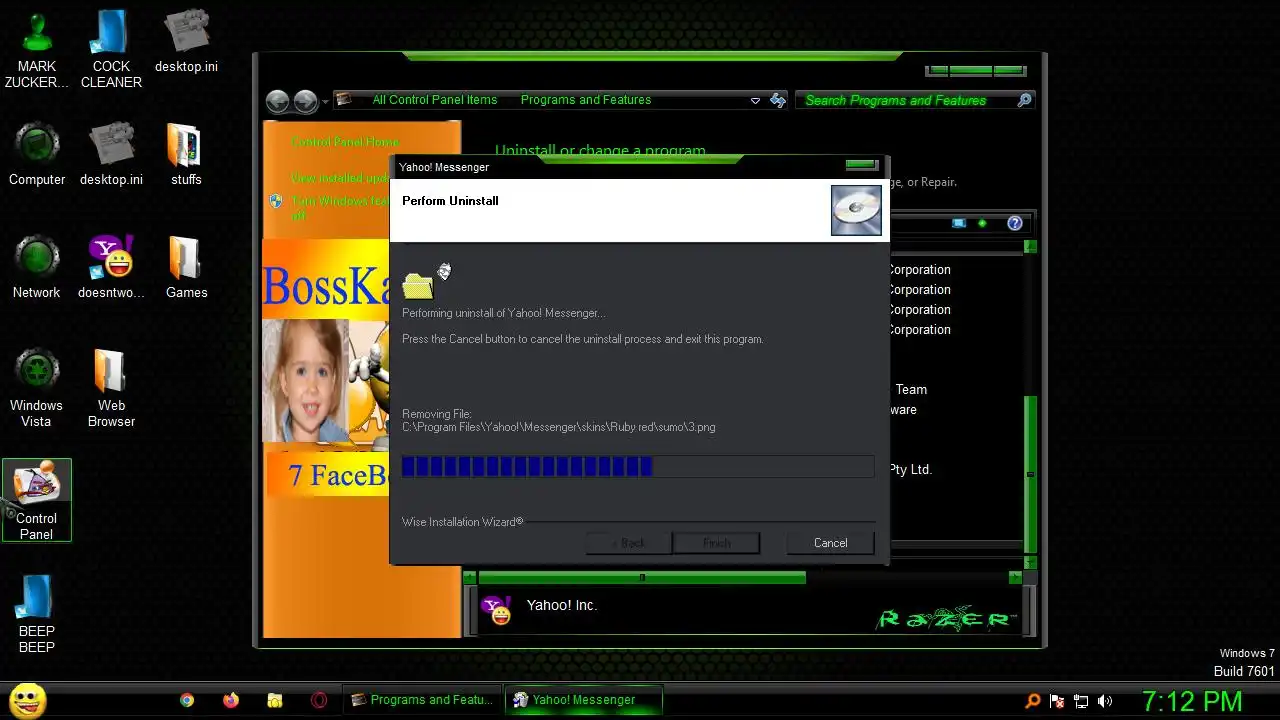Select the BEEP BEEP desktop icon
1280x720 pixels.
37,614
